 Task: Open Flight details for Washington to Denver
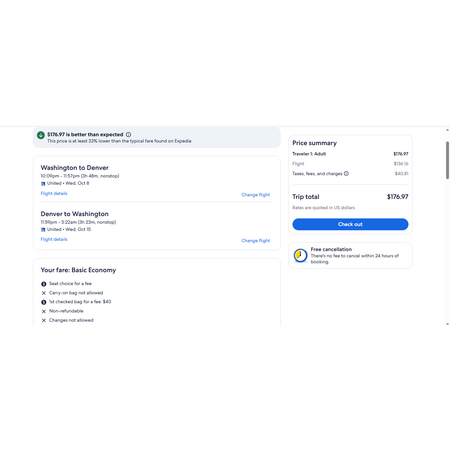[54, 193]
